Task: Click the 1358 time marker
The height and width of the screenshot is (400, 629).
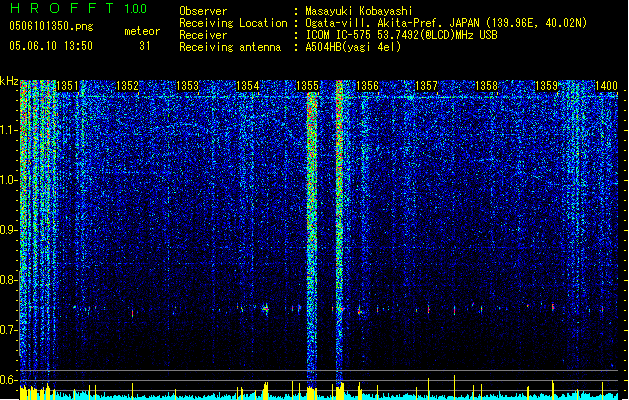Action: pos(486,86)
